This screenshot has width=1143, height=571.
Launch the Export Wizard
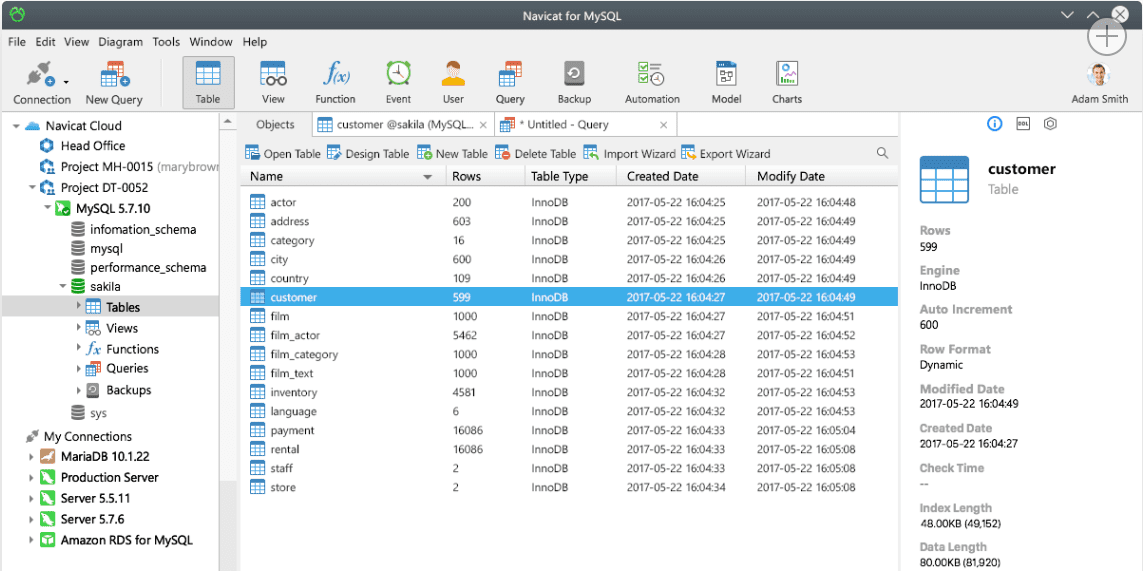725,154
